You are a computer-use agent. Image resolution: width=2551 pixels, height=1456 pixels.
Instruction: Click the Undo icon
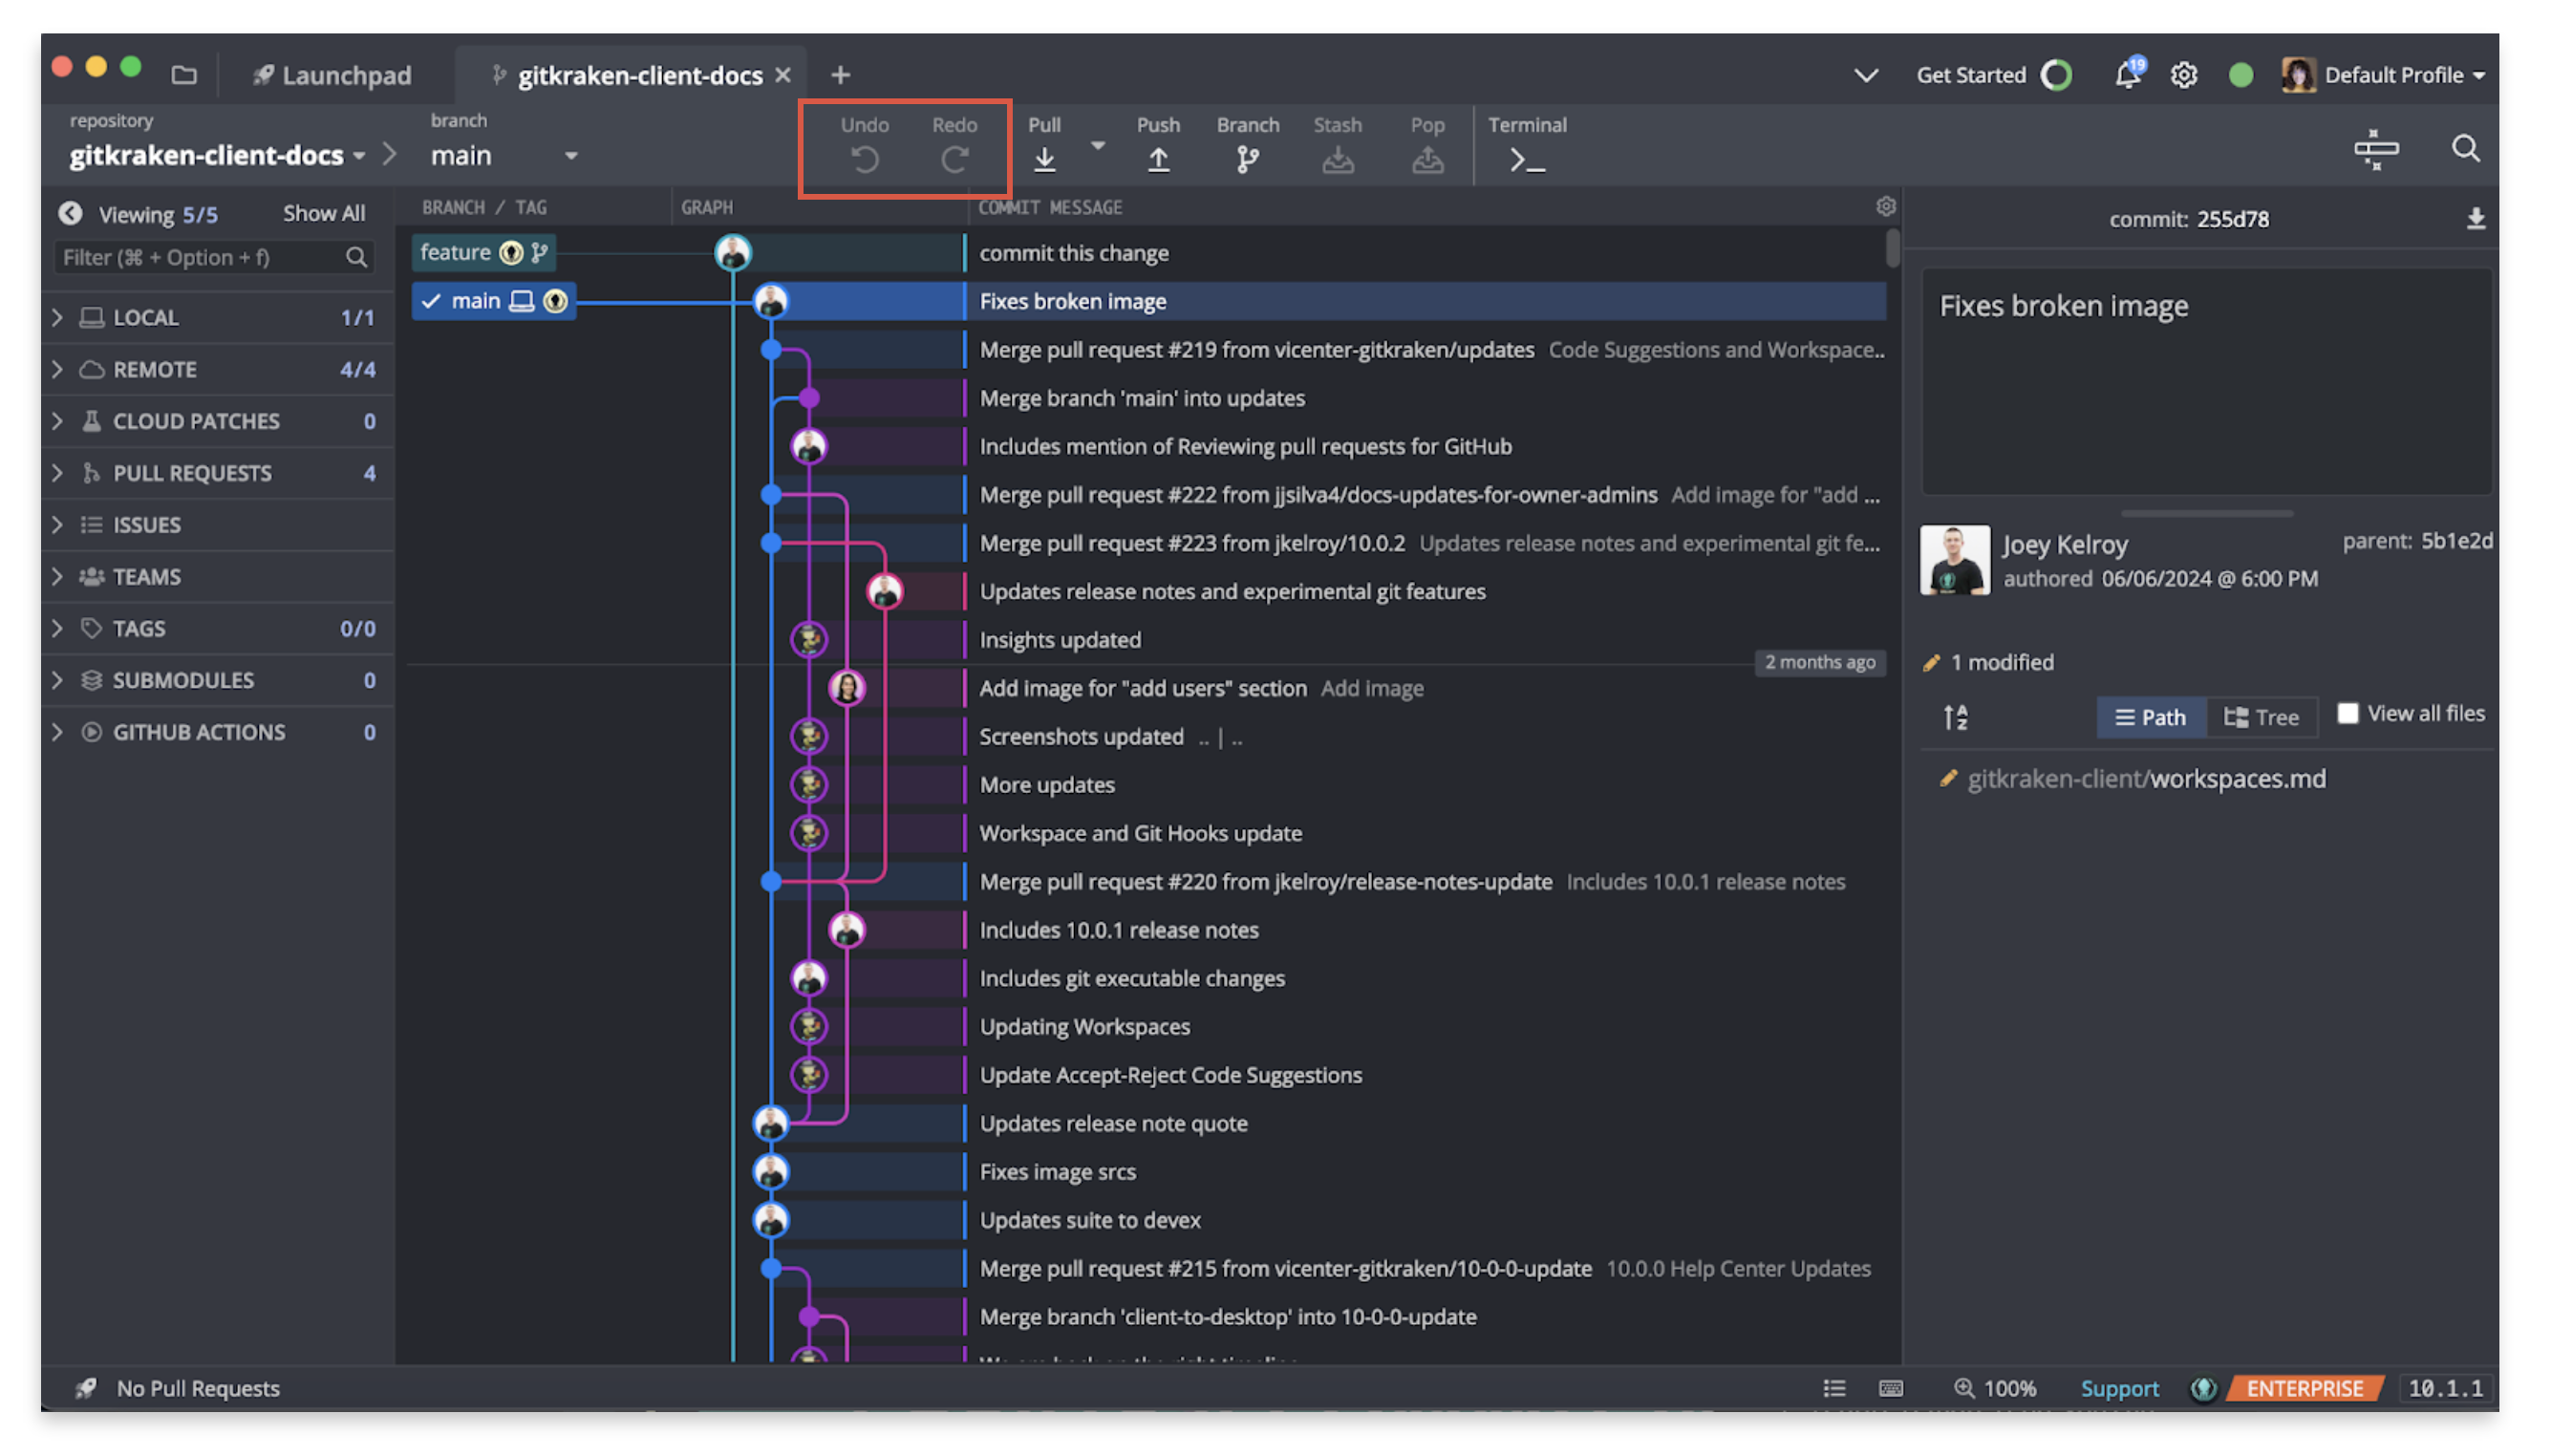(x=864, y=158)
